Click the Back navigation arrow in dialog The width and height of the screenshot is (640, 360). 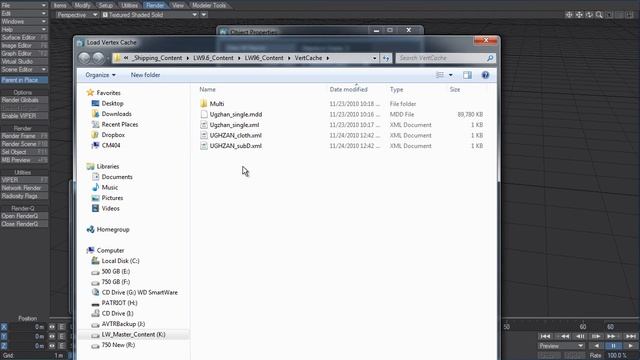click(x=84, y=58)
